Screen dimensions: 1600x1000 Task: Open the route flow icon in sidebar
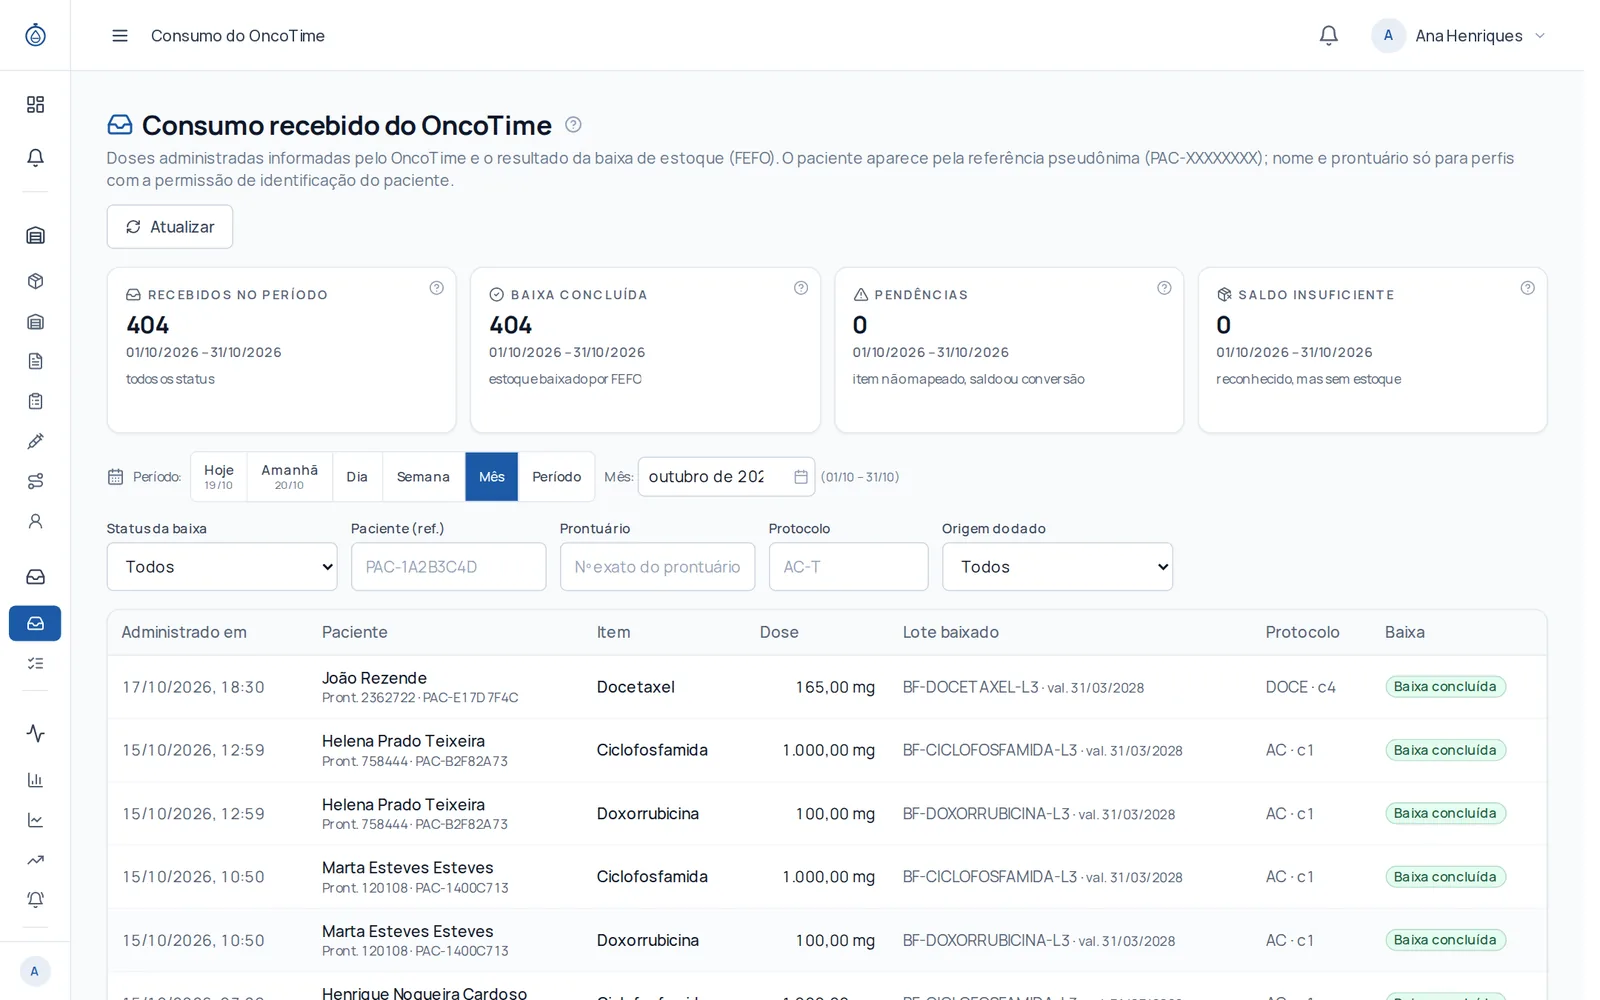click(35, 481)
